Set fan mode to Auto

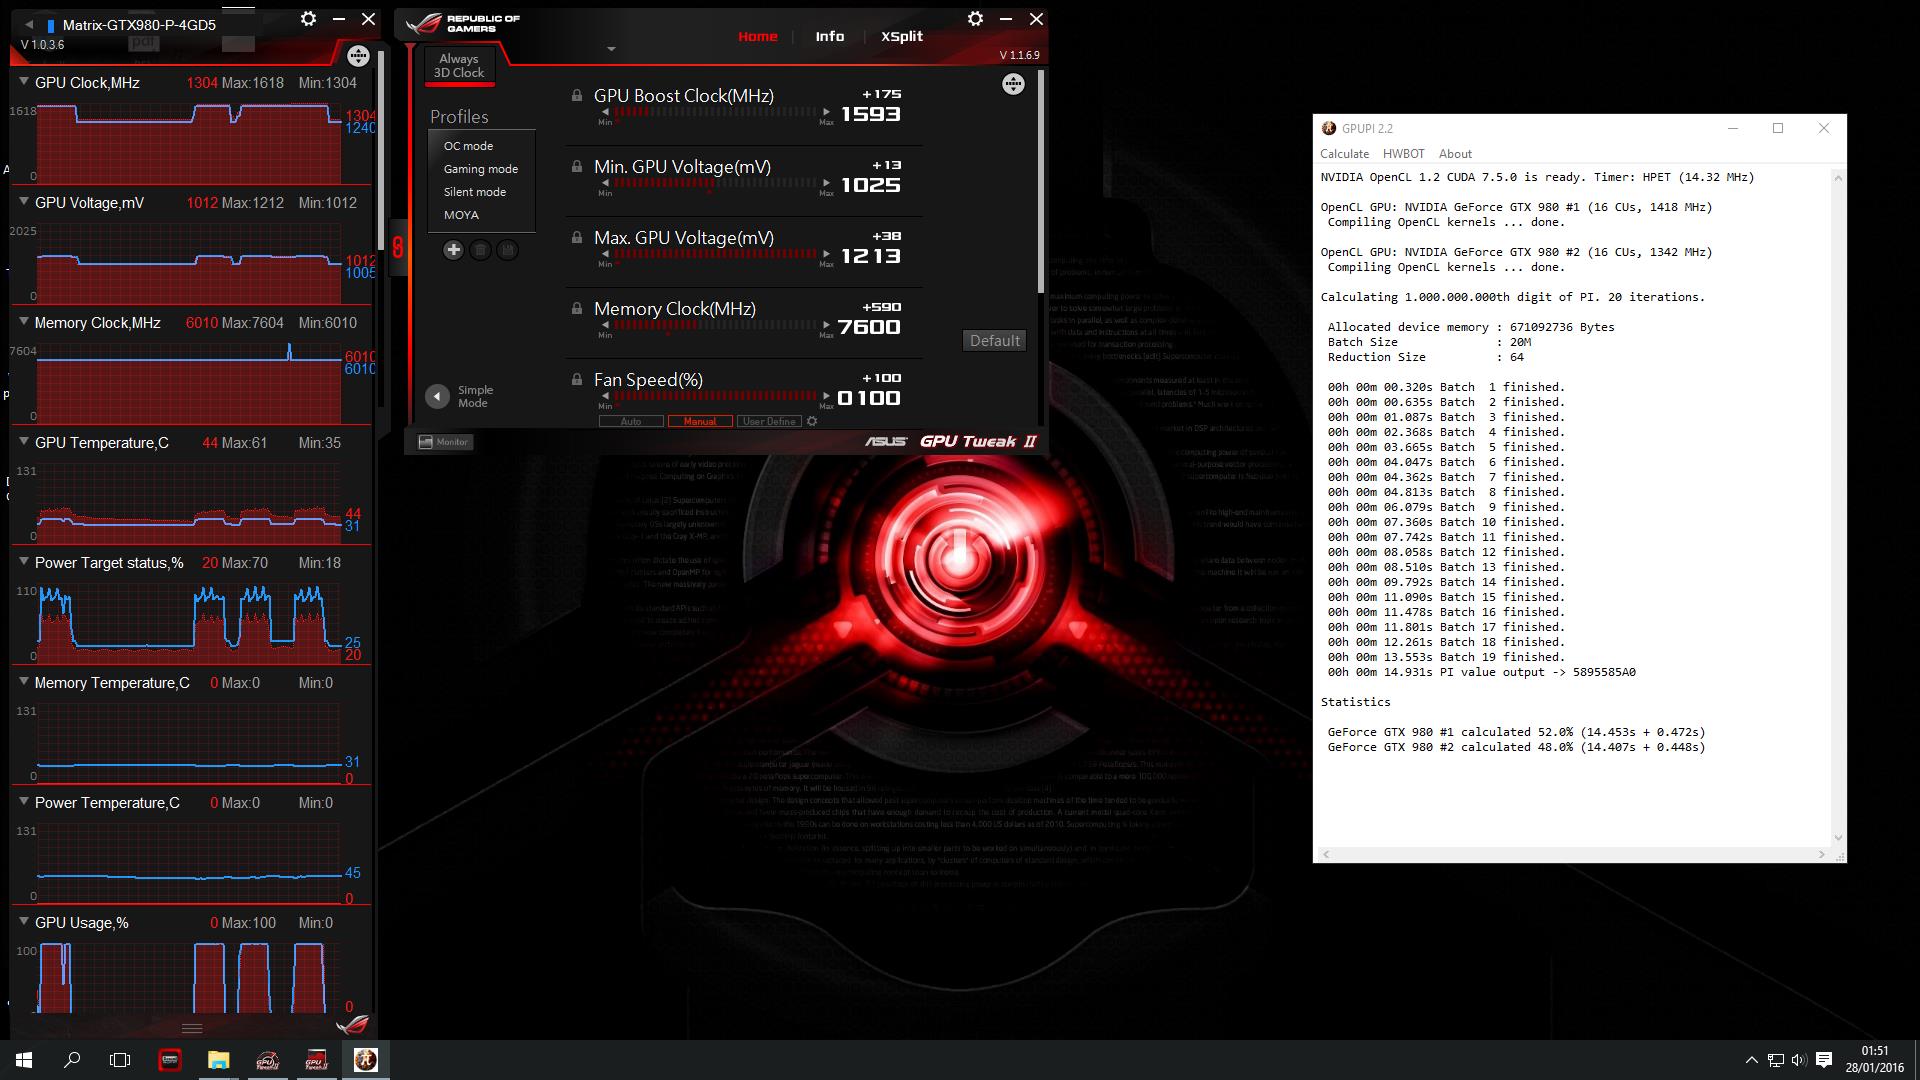point(631,422)
